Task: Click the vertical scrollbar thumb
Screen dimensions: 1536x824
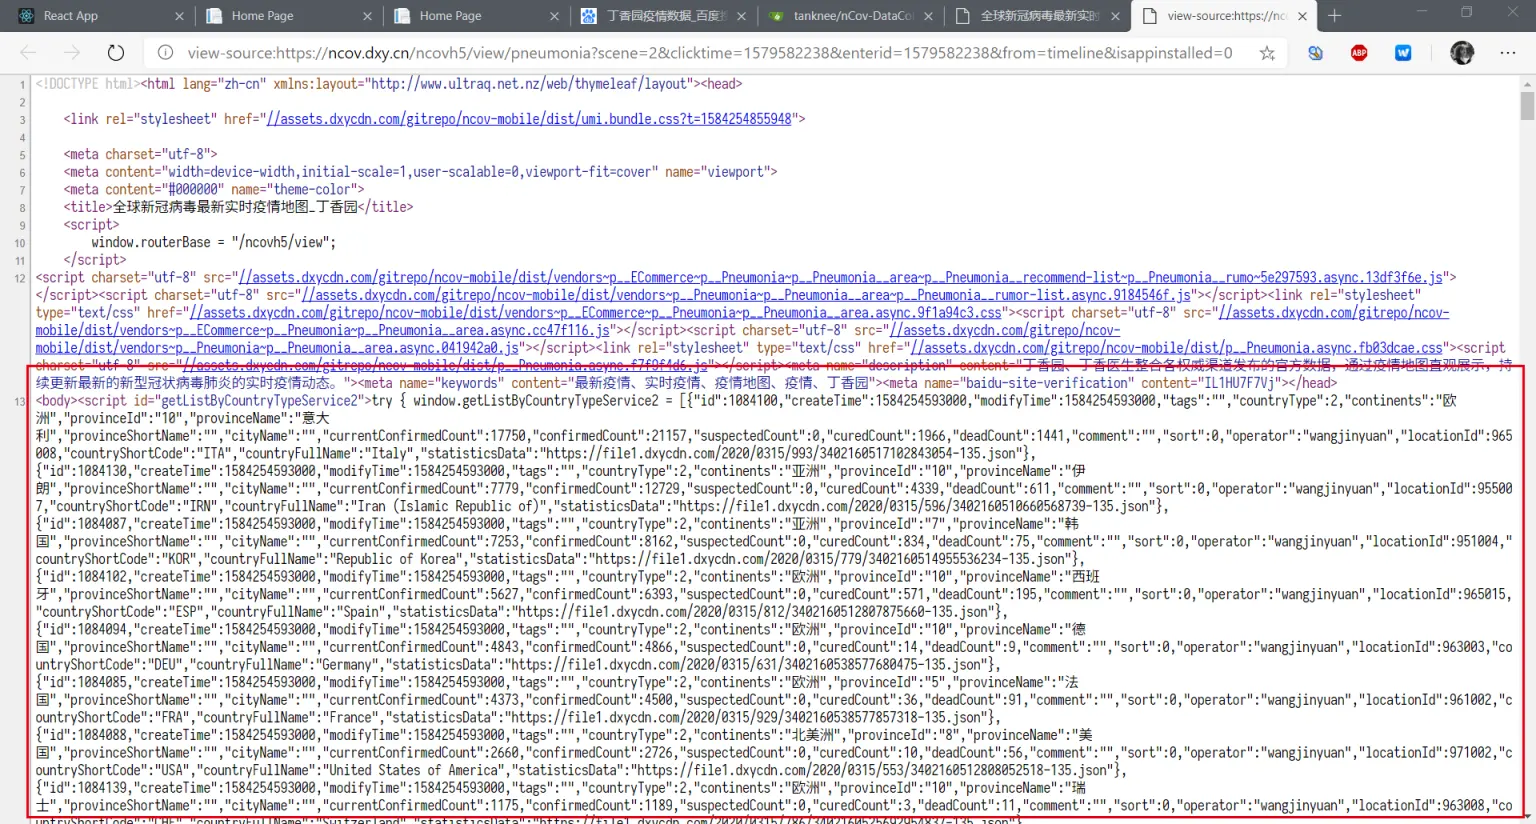Action: tap(1526, 106)
